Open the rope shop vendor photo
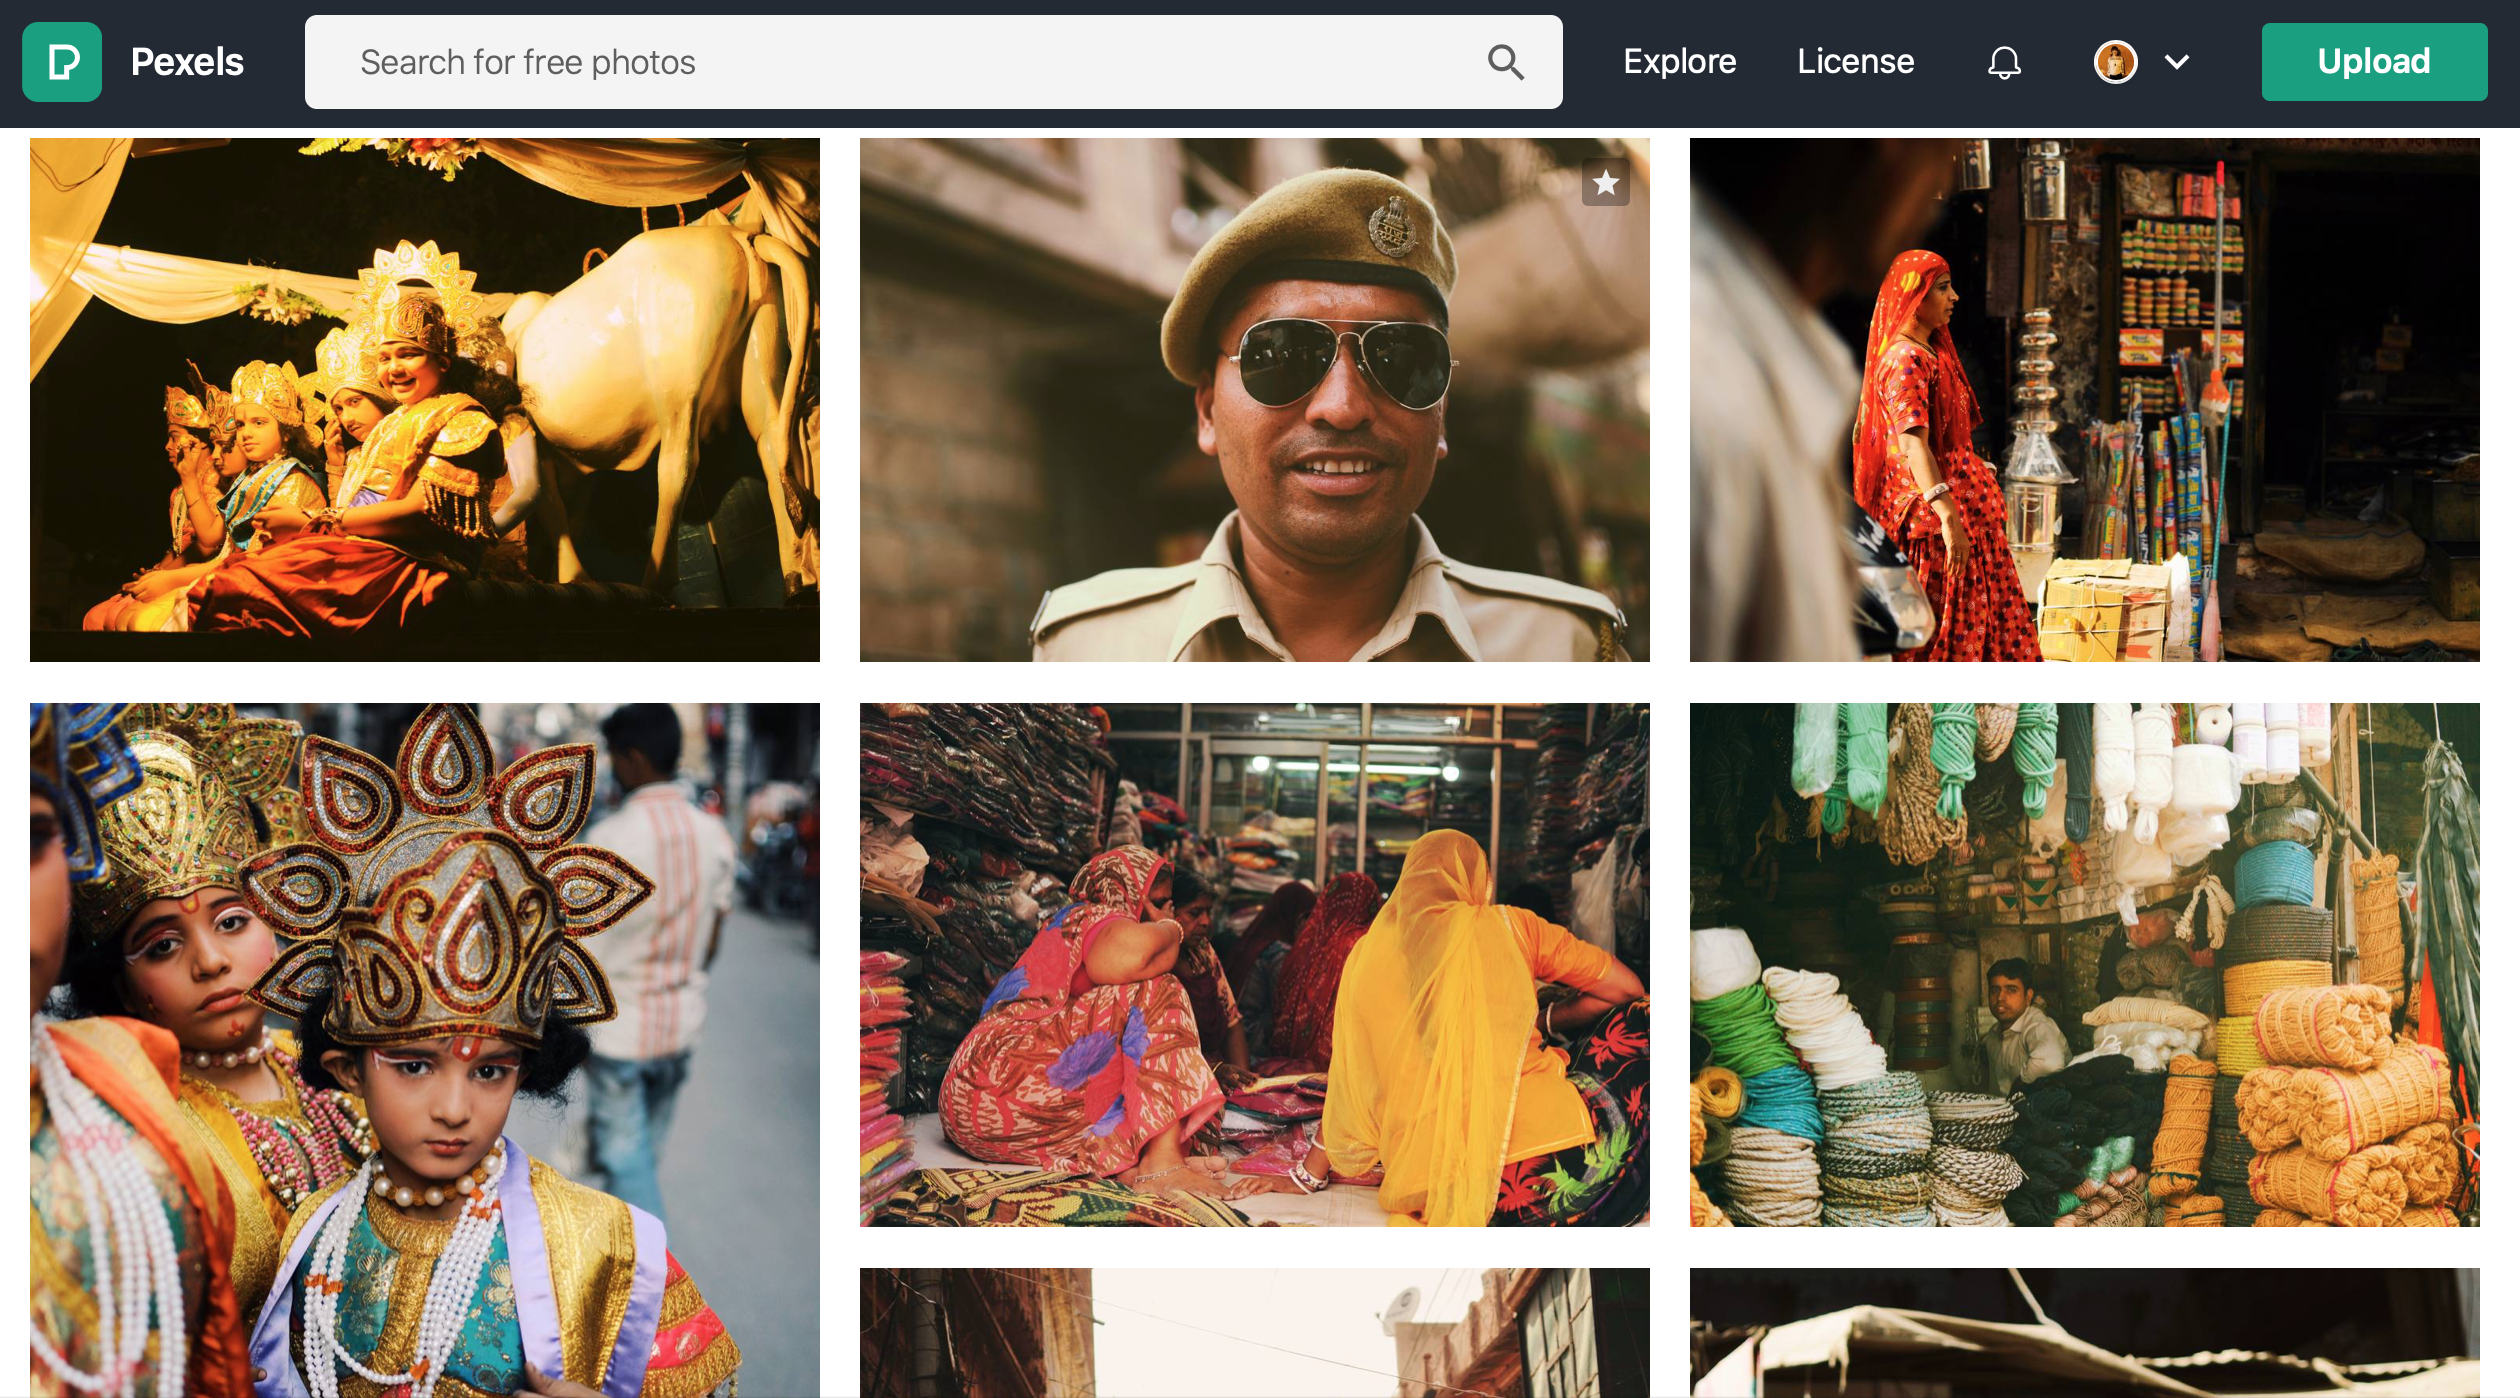 click(2084, 965)
